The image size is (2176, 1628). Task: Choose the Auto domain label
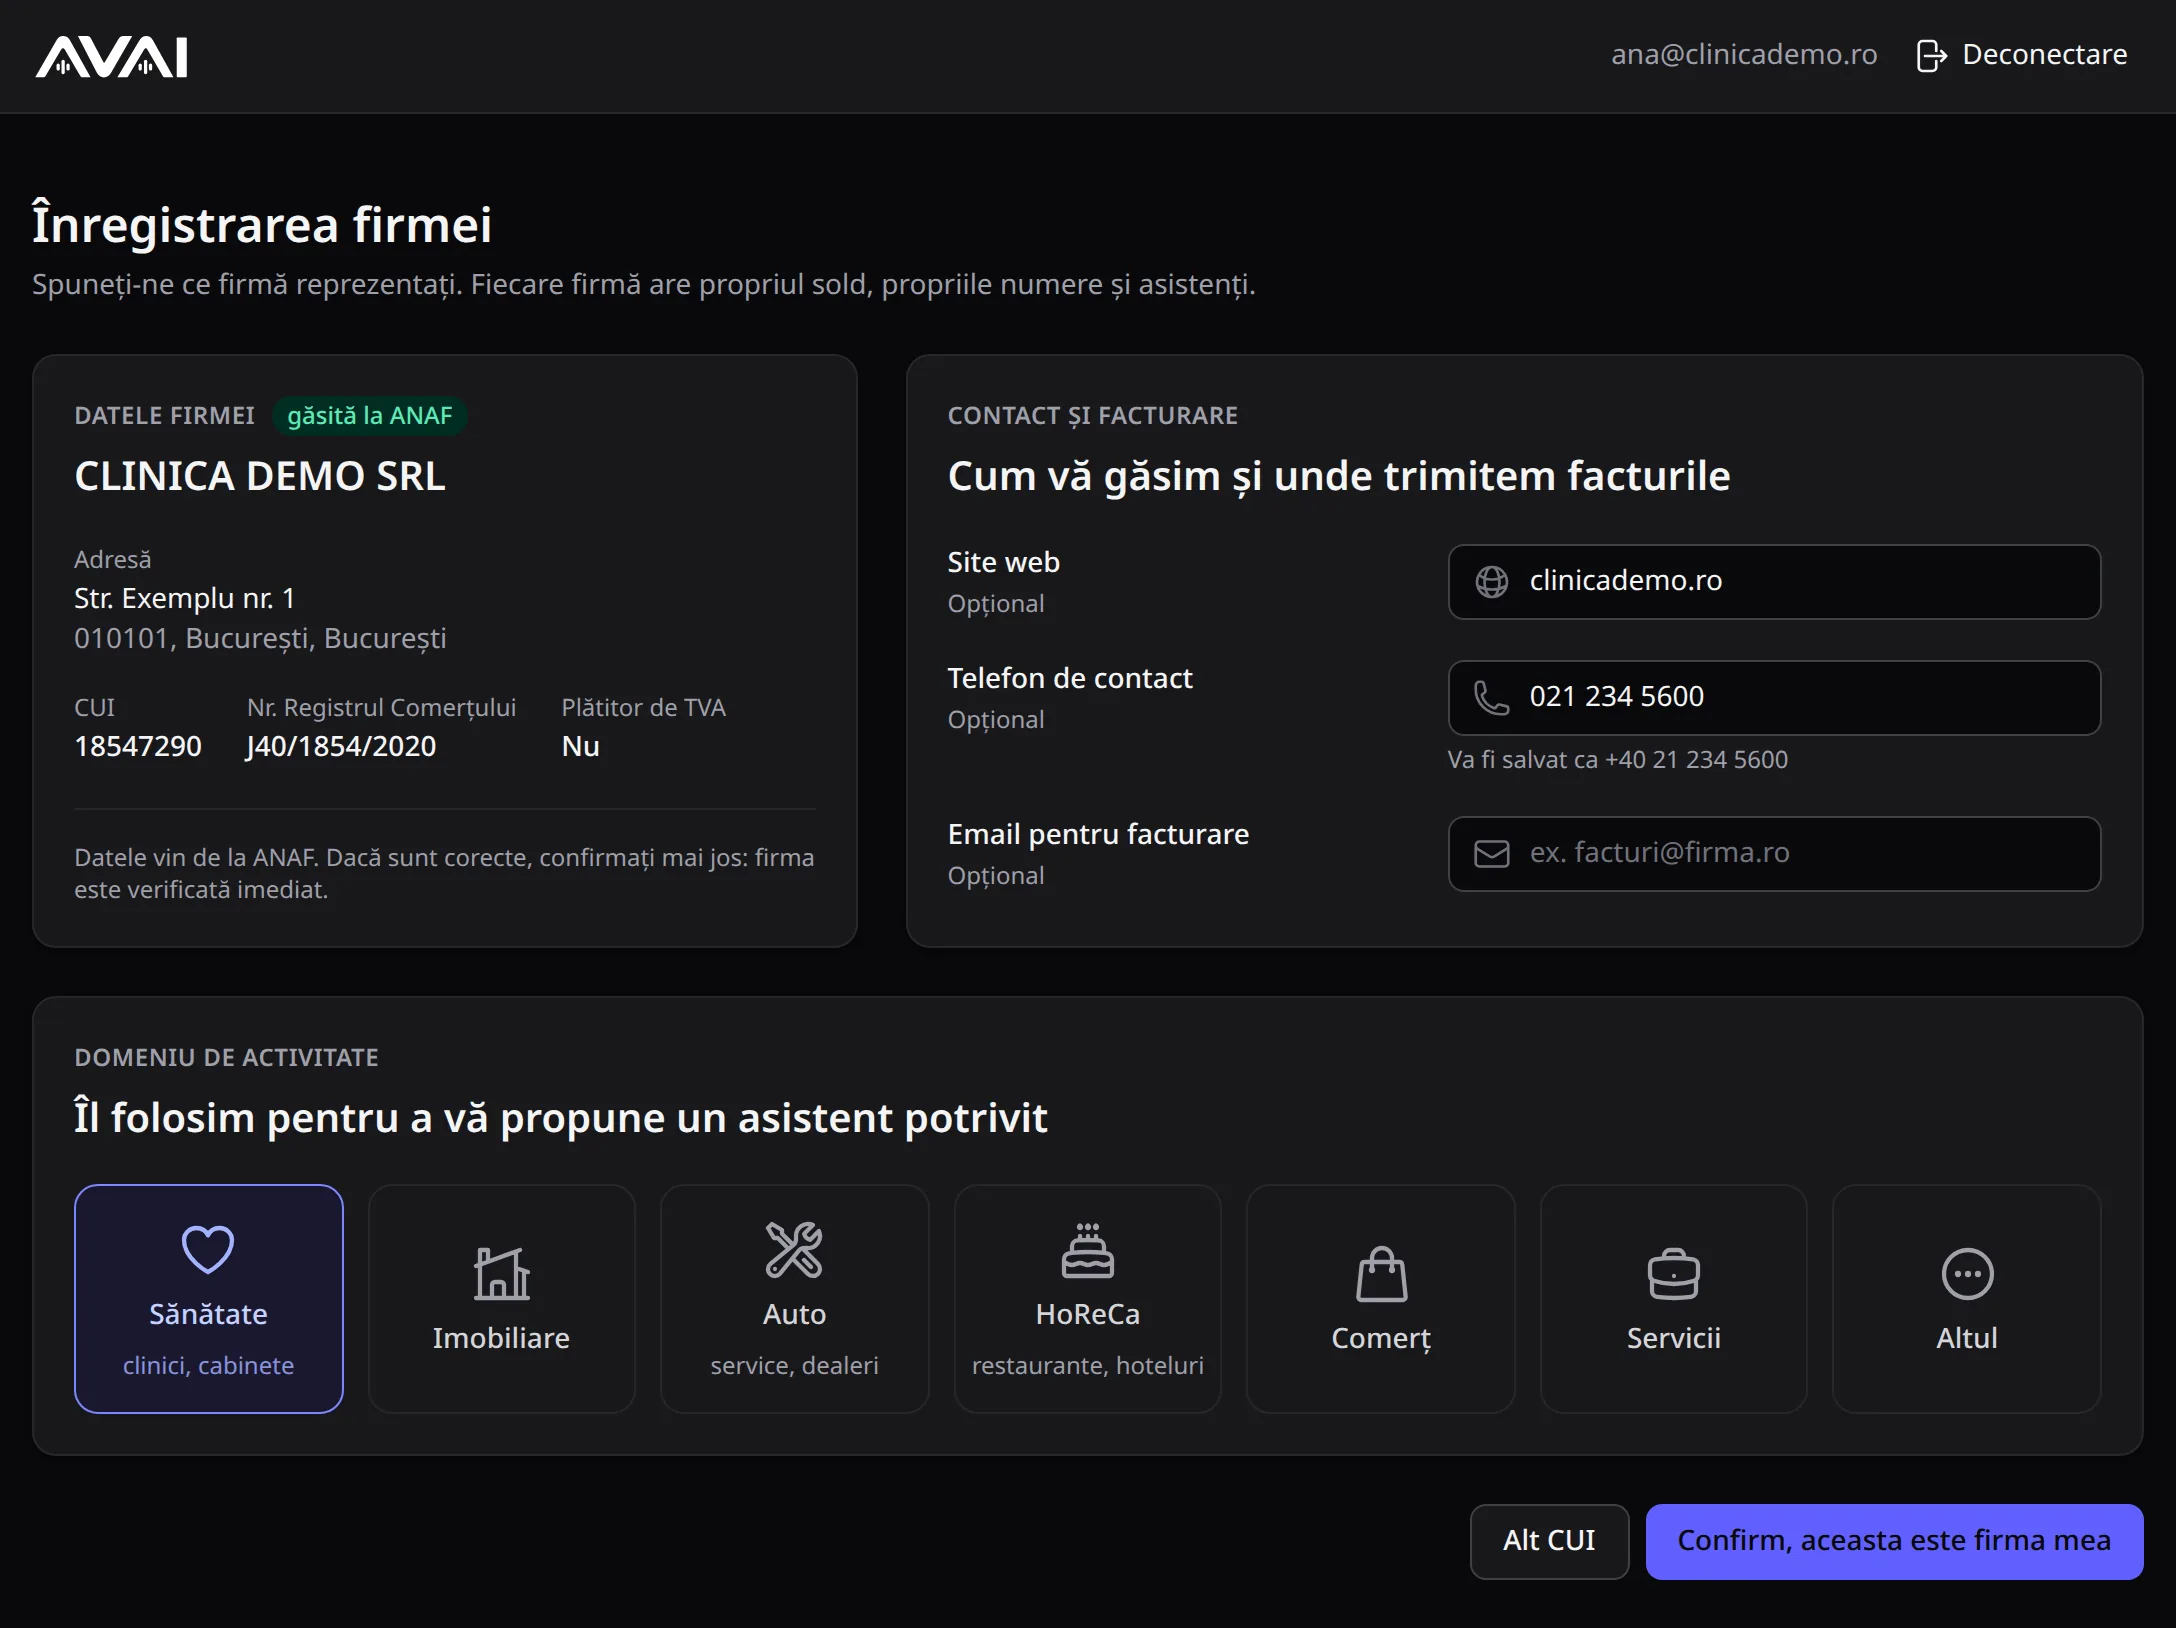pyautogui.click(x=794, y=1314)
